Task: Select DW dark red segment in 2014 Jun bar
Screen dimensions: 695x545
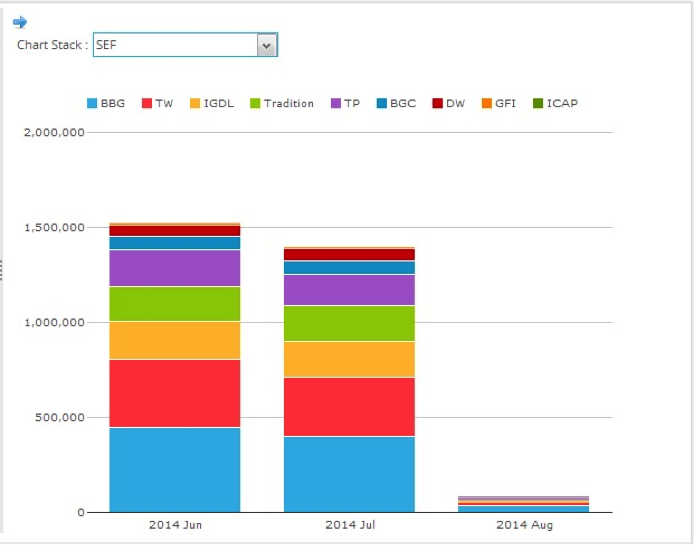Action: point(175,231)
